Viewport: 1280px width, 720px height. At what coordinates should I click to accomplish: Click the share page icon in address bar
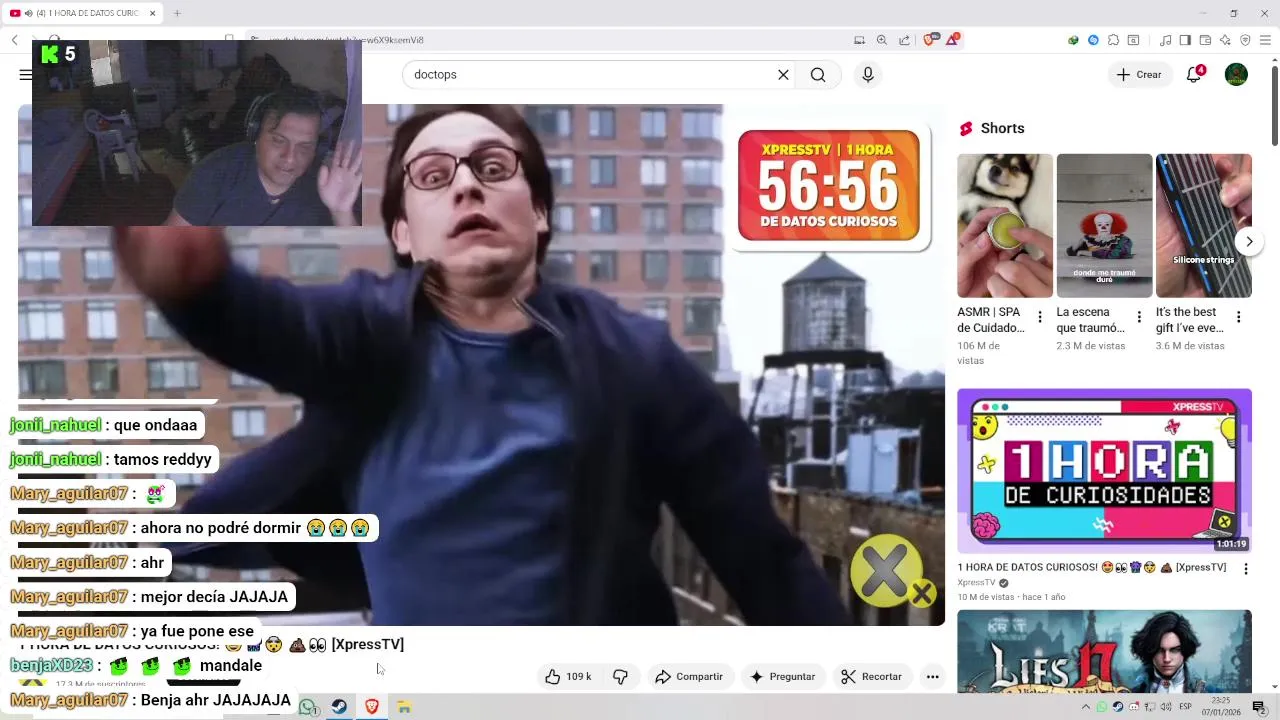point(905,40)
